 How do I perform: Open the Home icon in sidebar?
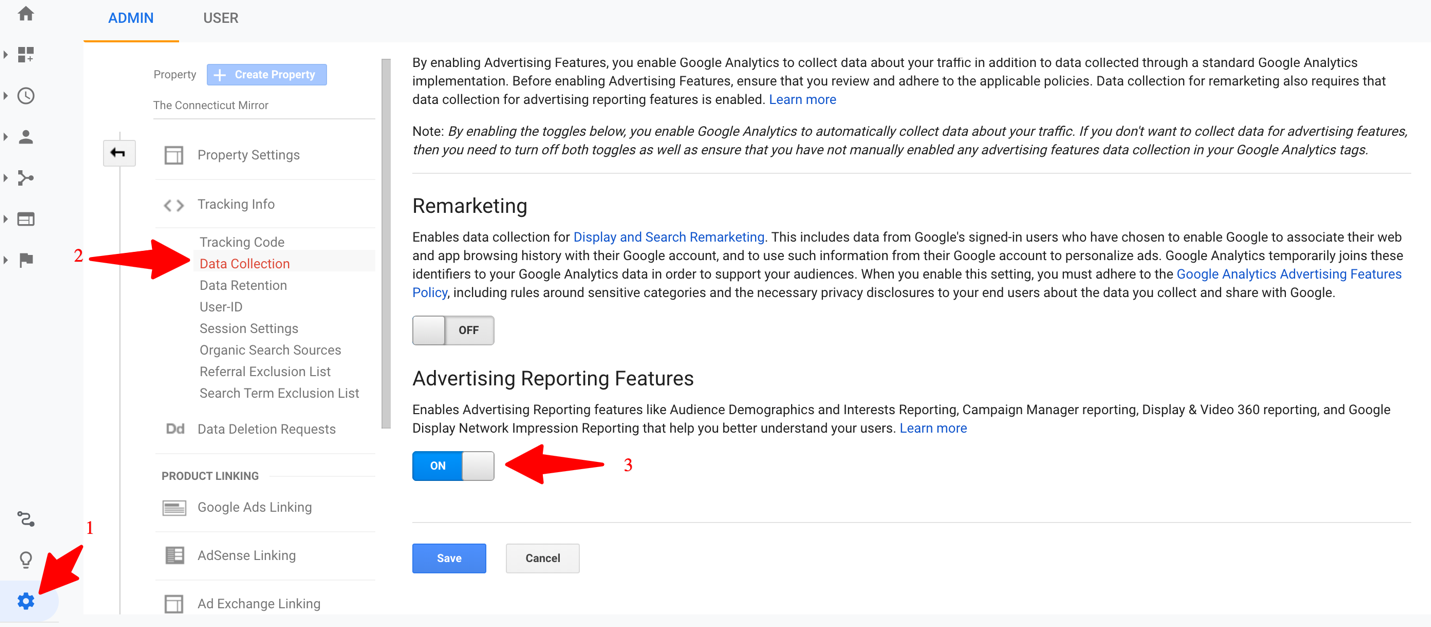[x=26, y=13]
